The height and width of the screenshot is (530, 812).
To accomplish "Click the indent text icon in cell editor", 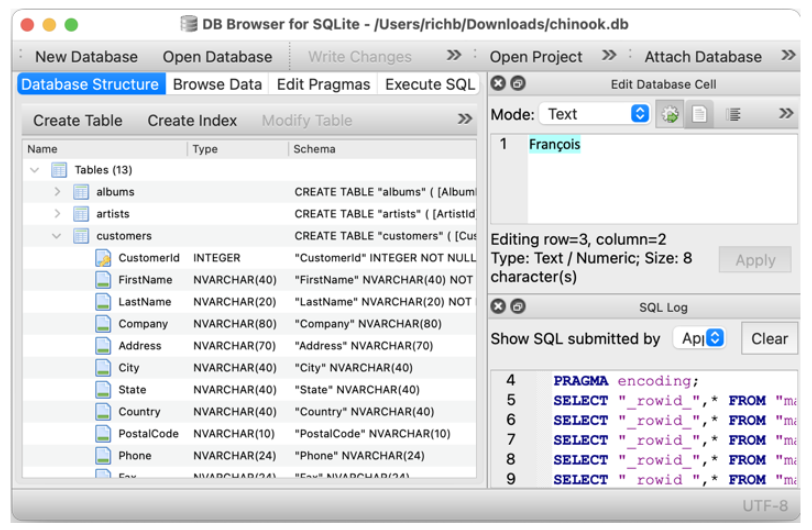I will pos(733,114).
